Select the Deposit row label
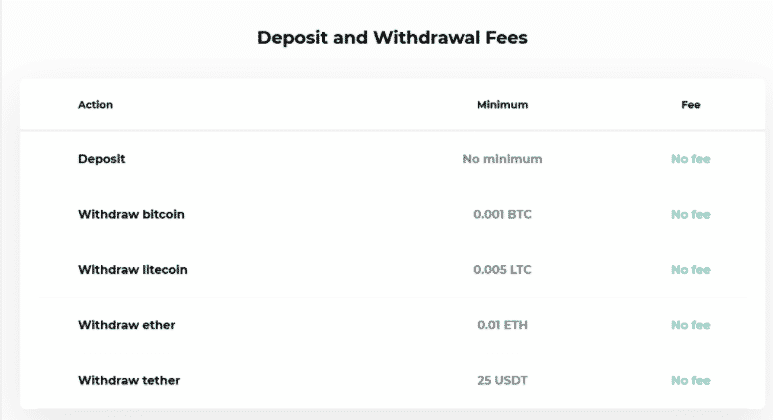The width and height of the screenshot is (773, 420). click(x=101, y=159)
